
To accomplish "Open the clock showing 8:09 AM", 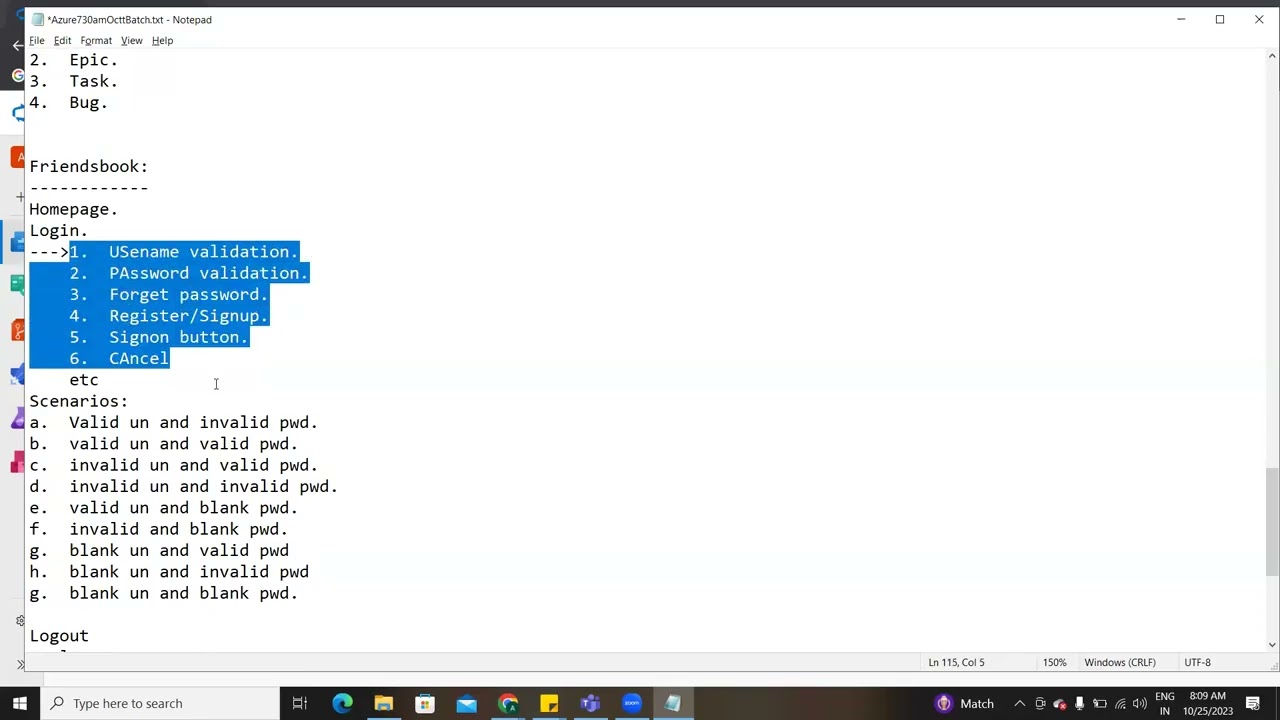I will [x=1208, y=703].
